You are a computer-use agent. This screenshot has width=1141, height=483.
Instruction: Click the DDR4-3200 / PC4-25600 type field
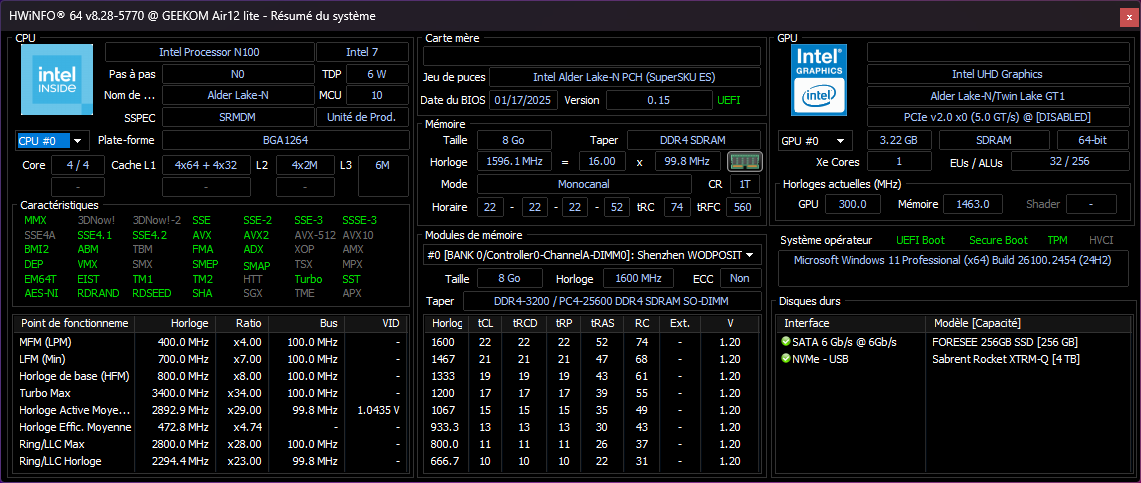pos(612,301)
